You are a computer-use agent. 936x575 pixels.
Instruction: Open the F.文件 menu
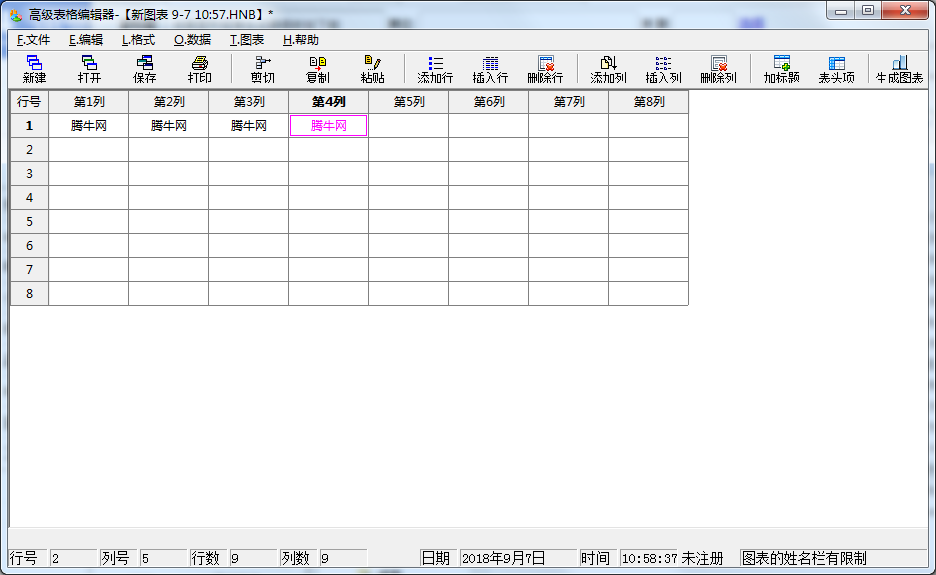pyautogui.click(x=33, y=40)
